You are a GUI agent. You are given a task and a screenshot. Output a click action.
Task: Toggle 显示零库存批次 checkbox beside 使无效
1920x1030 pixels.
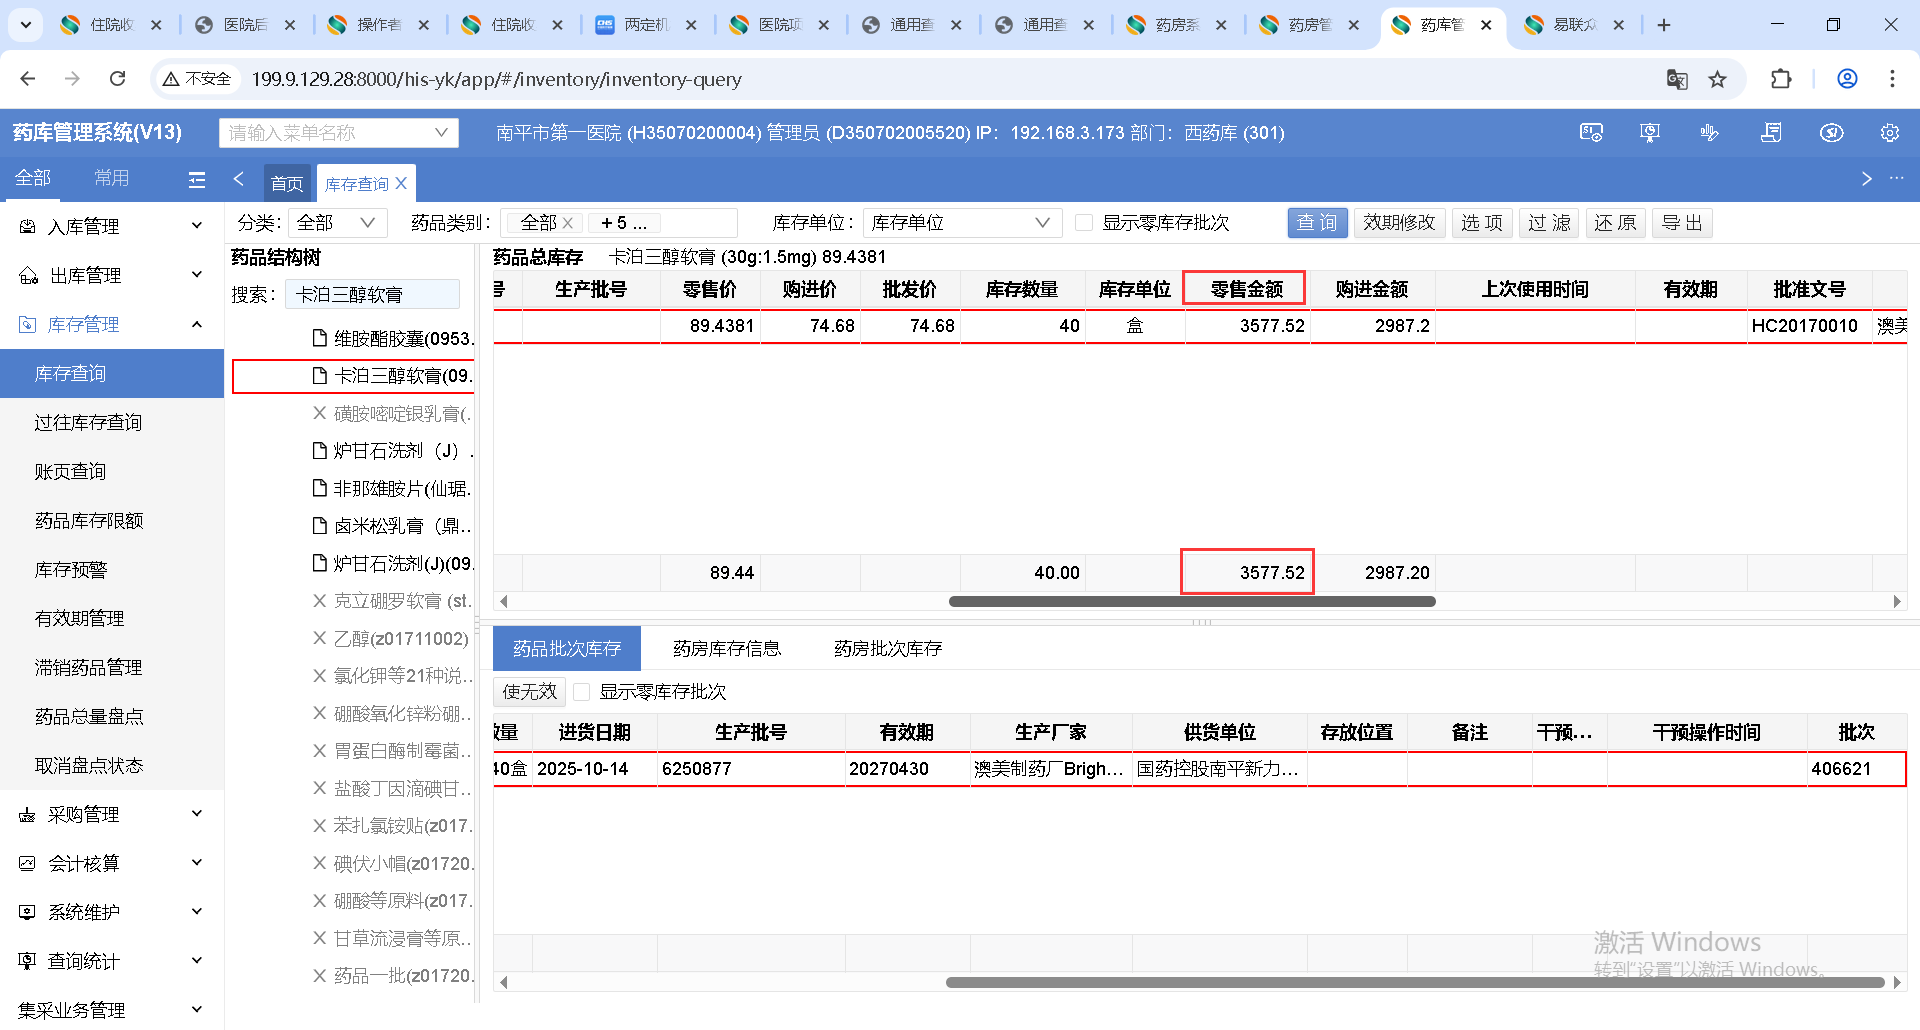click(582, 692)
